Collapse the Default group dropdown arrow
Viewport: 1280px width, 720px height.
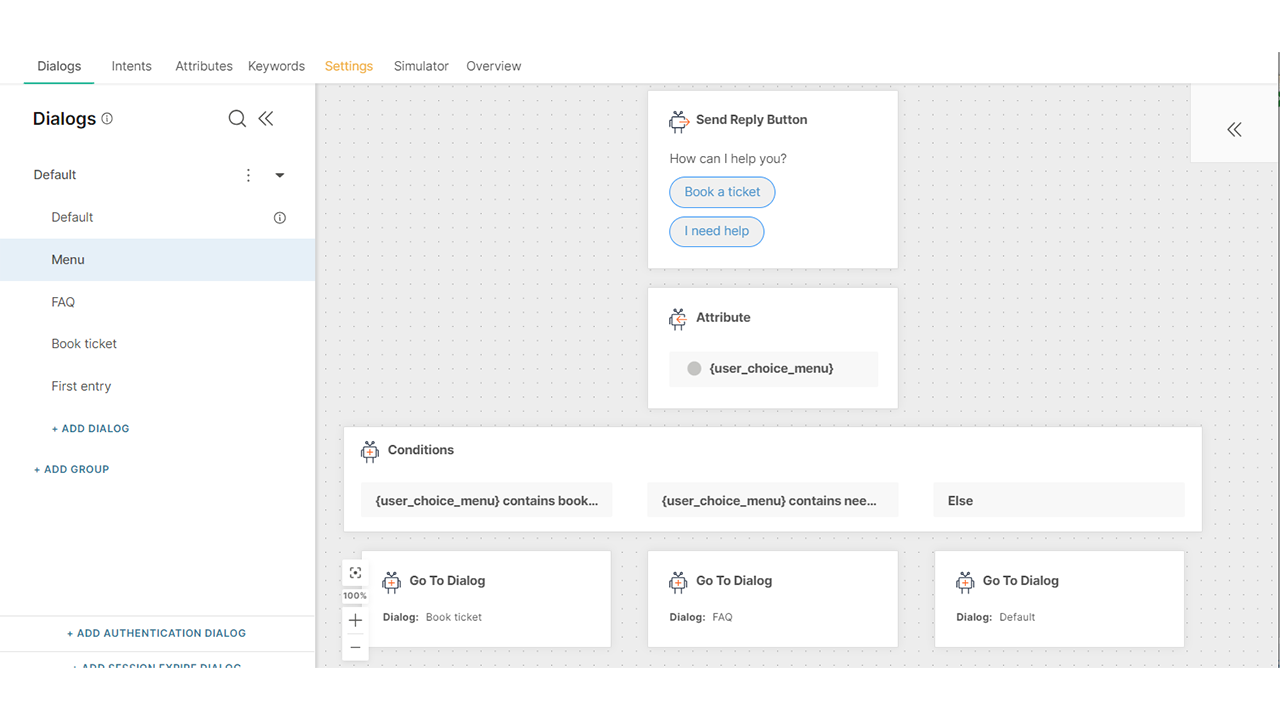click(x=280, y=175)
